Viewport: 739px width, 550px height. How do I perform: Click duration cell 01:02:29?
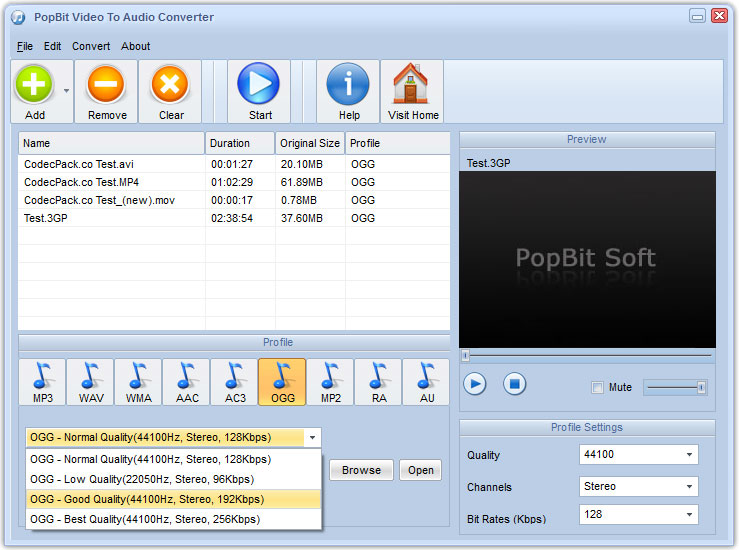tap(232, 182)
